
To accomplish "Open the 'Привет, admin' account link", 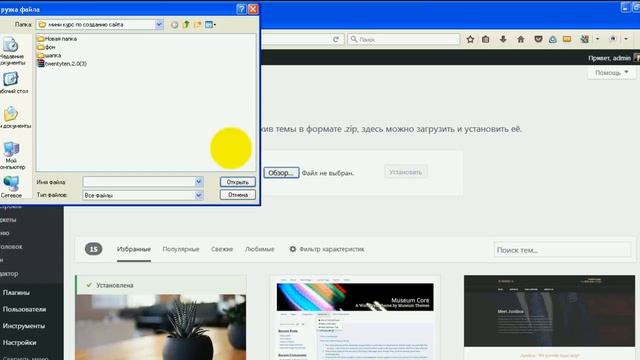I will [x=609, y=58].
